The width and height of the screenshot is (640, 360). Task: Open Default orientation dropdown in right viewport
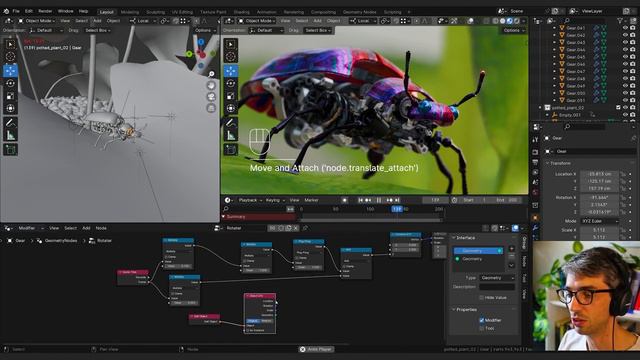tap(266, 30)
